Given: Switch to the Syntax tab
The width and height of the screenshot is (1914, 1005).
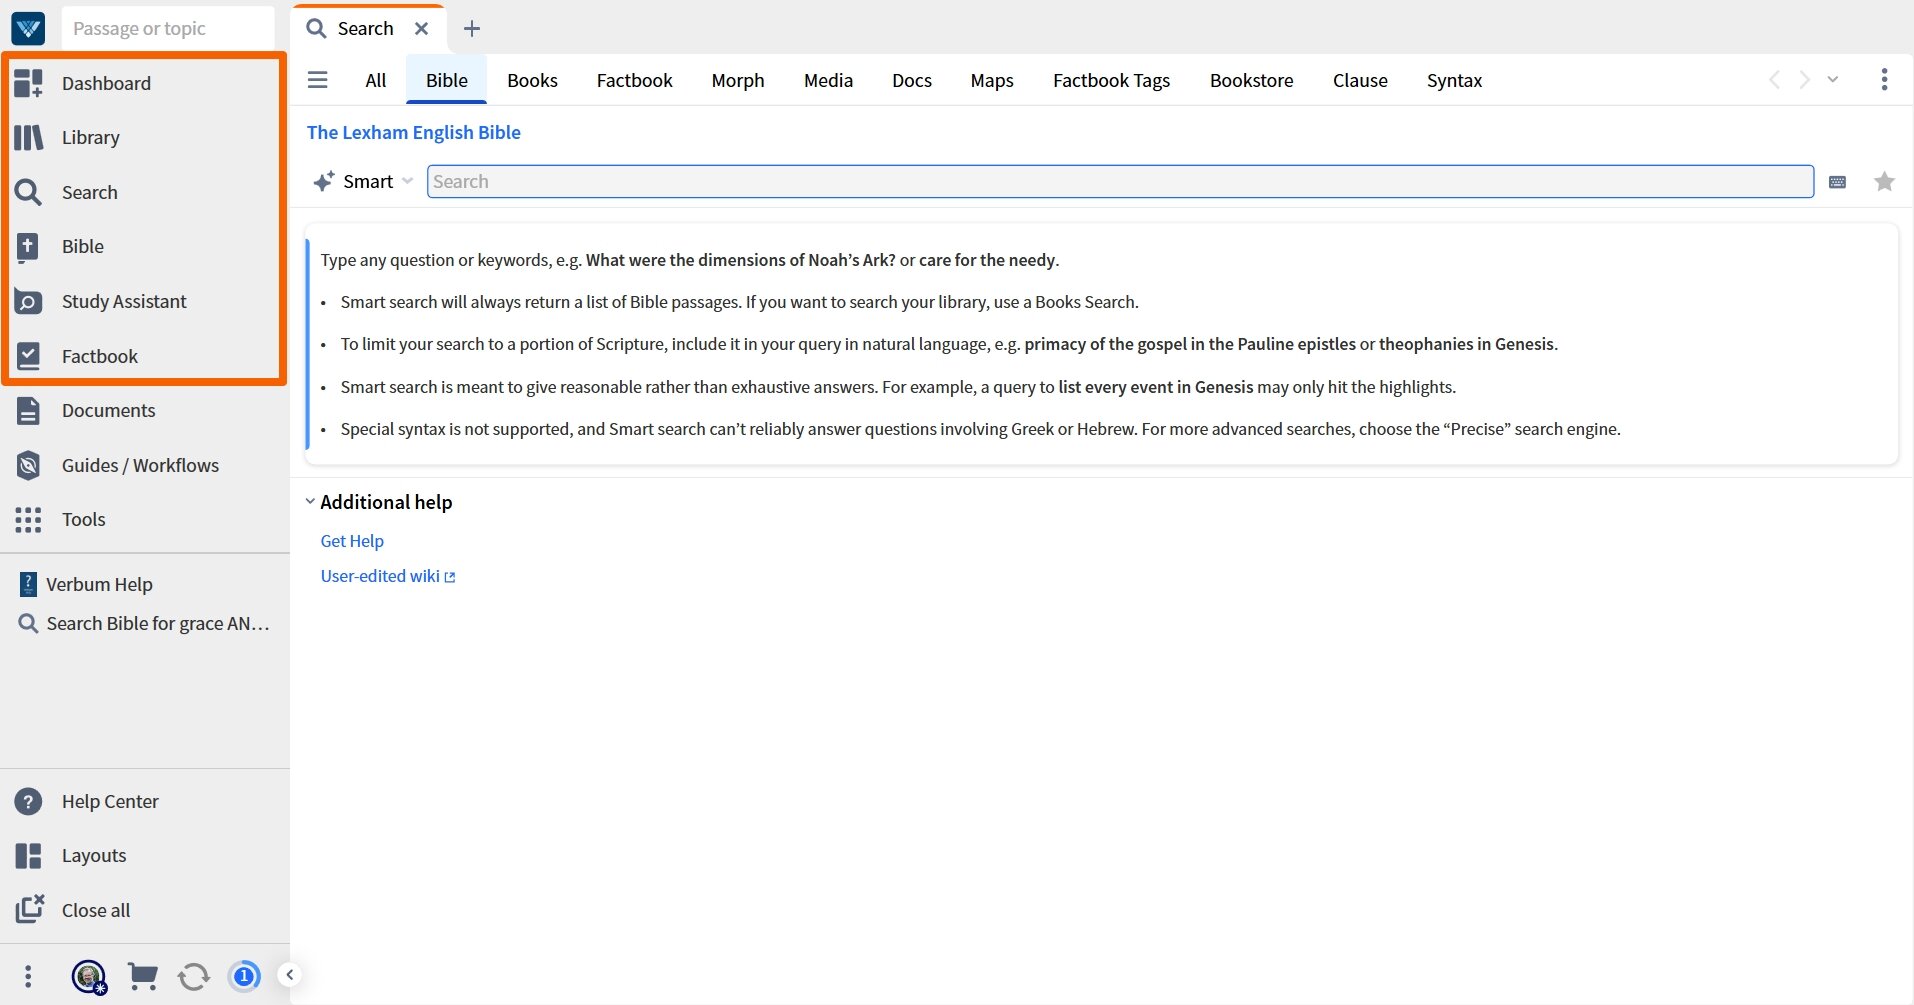Looking at the screenshot, I should point(1454,81).
